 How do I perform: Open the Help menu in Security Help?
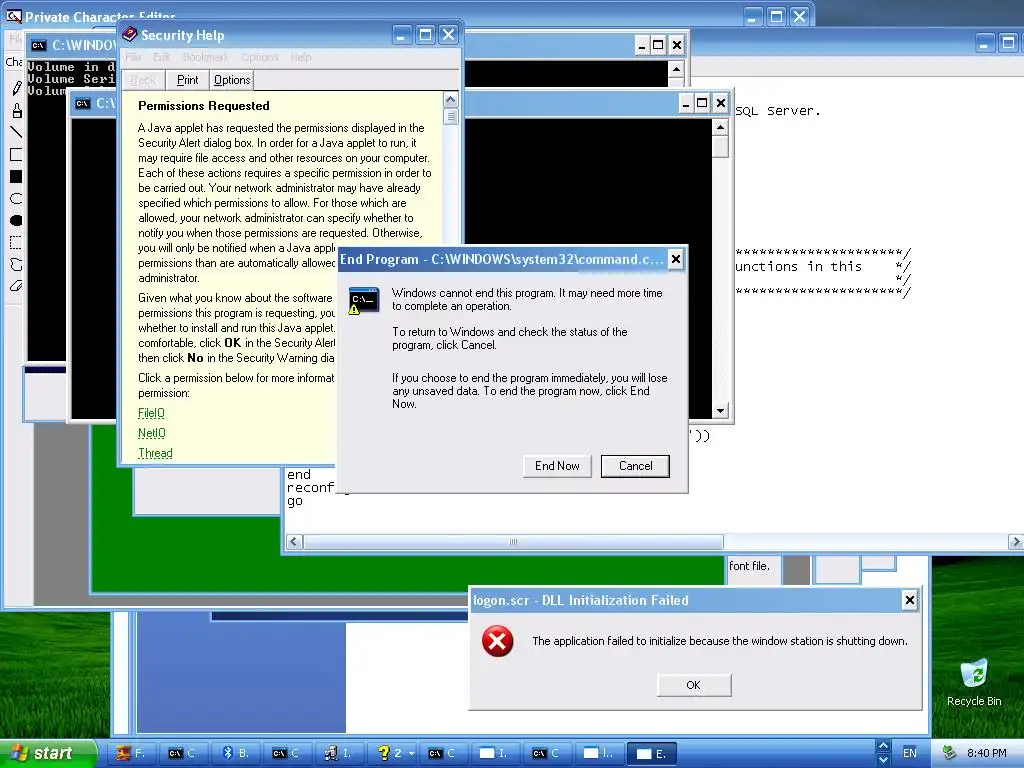[300, 57]
